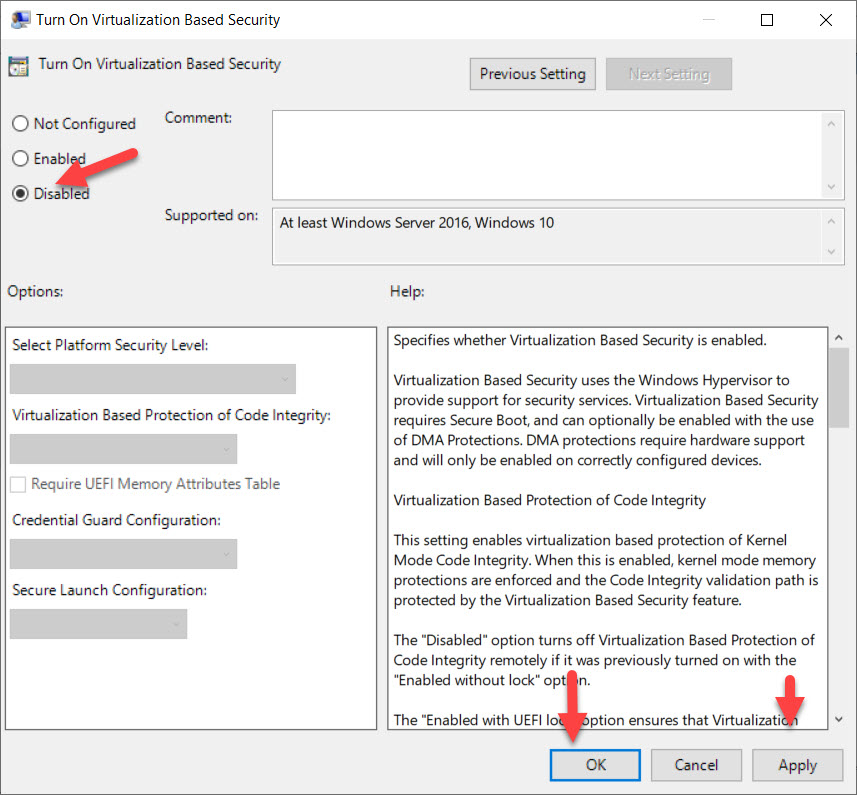Maximize the policy dialog window
The image size is (857, 795).
[x=767, y=19]
